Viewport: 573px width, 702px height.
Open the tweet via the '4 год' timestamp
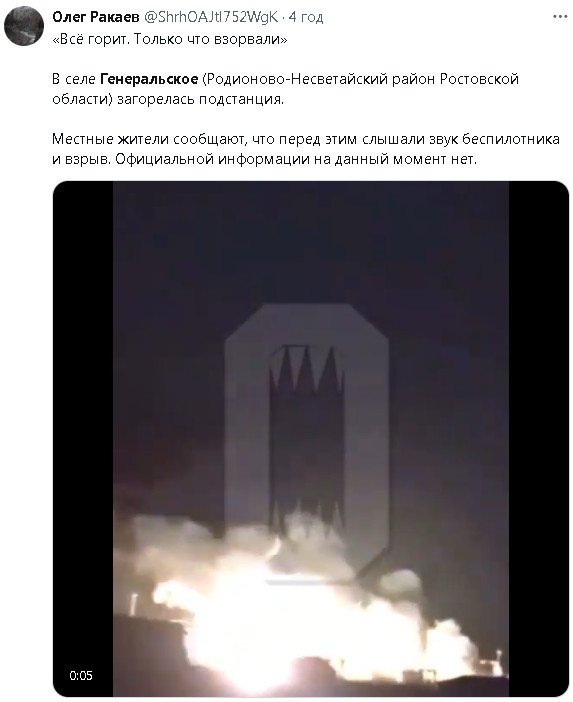[x=306, y=17]
